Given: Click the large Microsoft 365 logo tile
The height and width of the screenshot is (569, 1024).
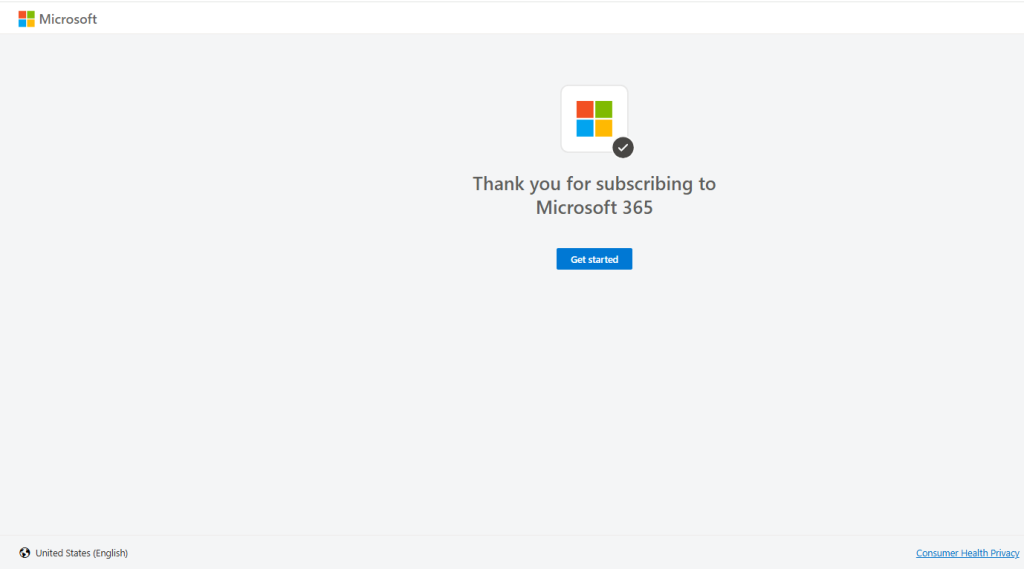Looking at the screenshot, I should [x=594, y=118].
